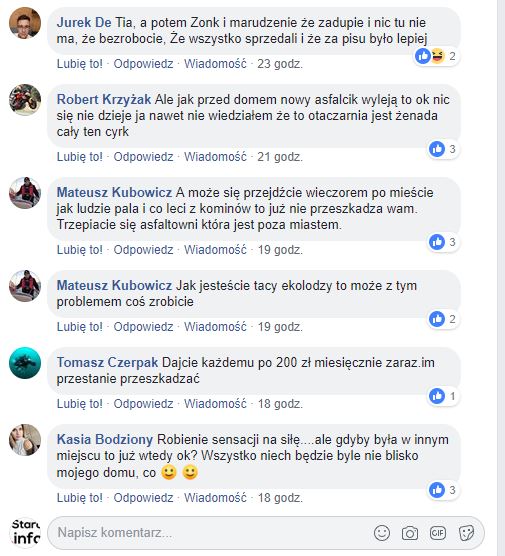Open the GIF selector in comment box
505x556 pixels.
coord(438,533)
